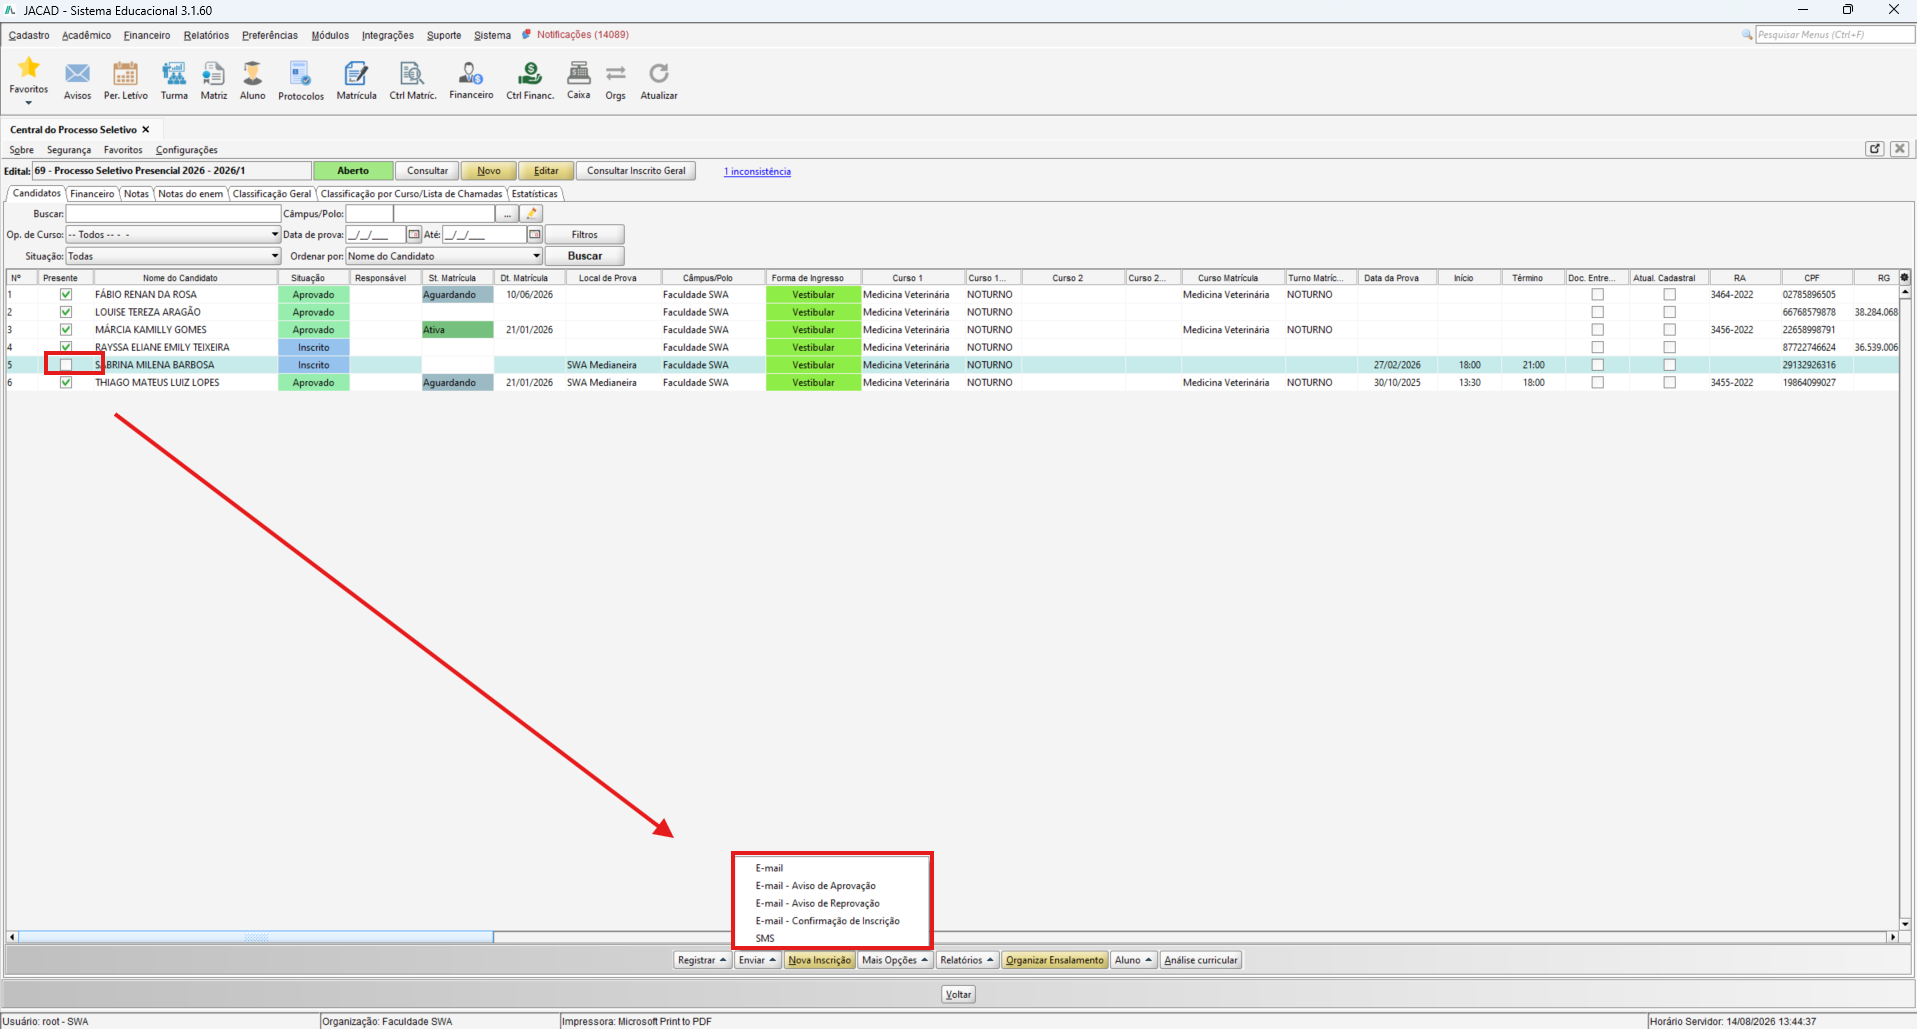Expand the Favoritos toolbar dropdown arrow

[x=29, y=102]
